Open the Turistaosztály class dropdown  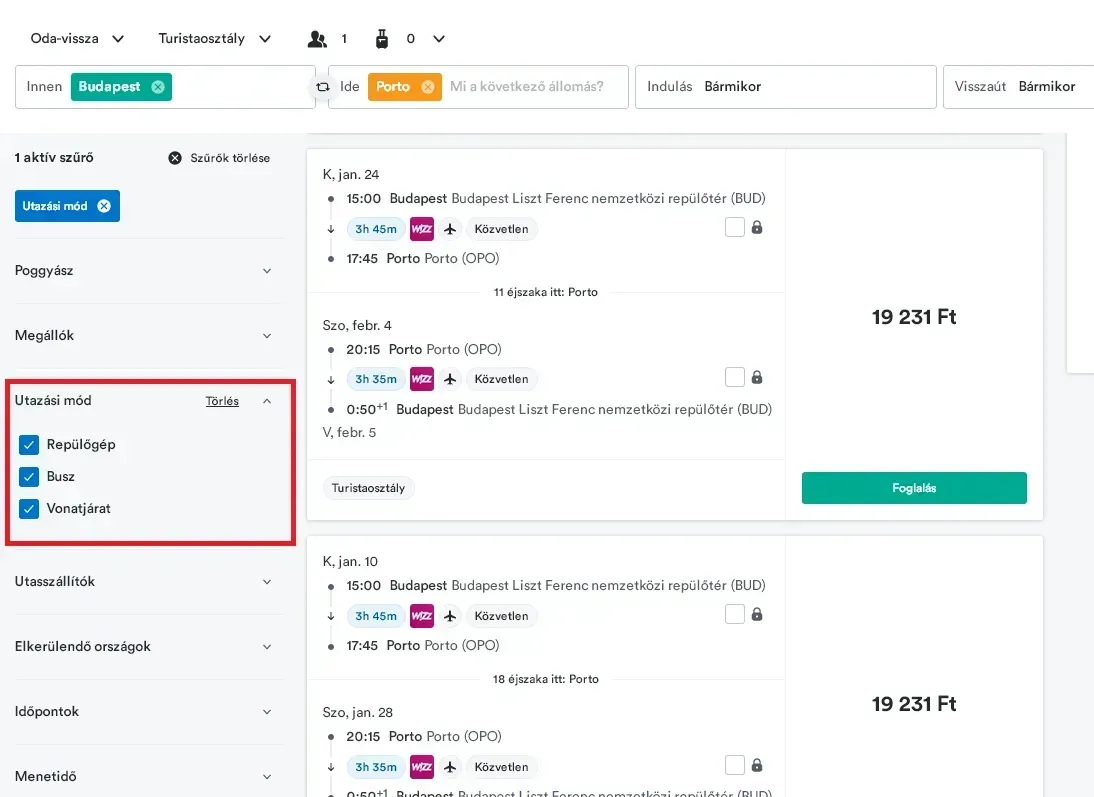[214, 38]
